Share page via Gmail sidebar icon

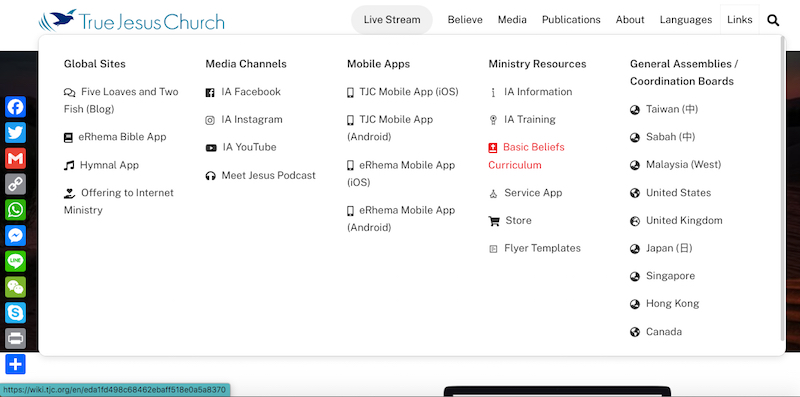[15, 158]
